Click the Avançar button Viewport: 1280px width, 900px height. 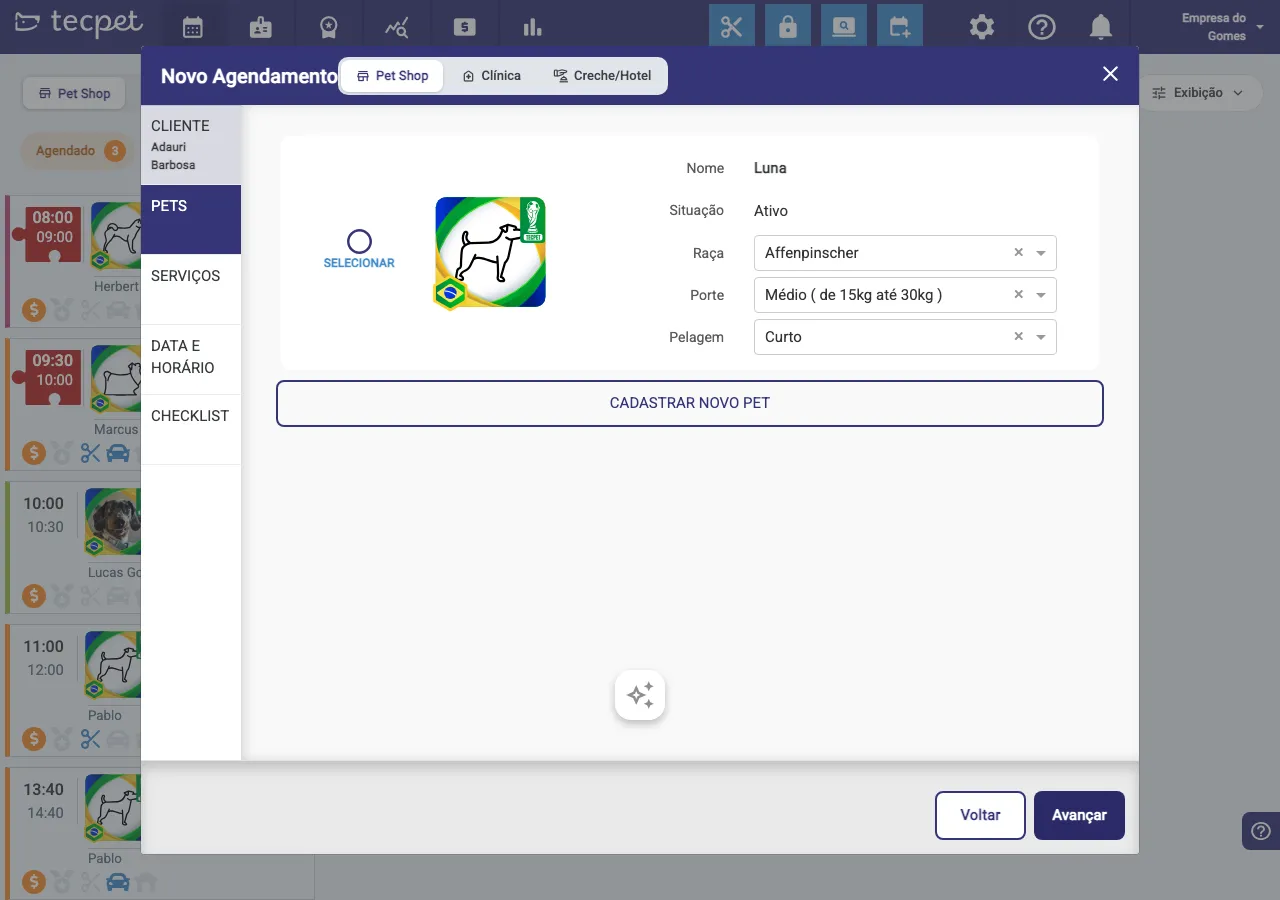(1079, 815)
